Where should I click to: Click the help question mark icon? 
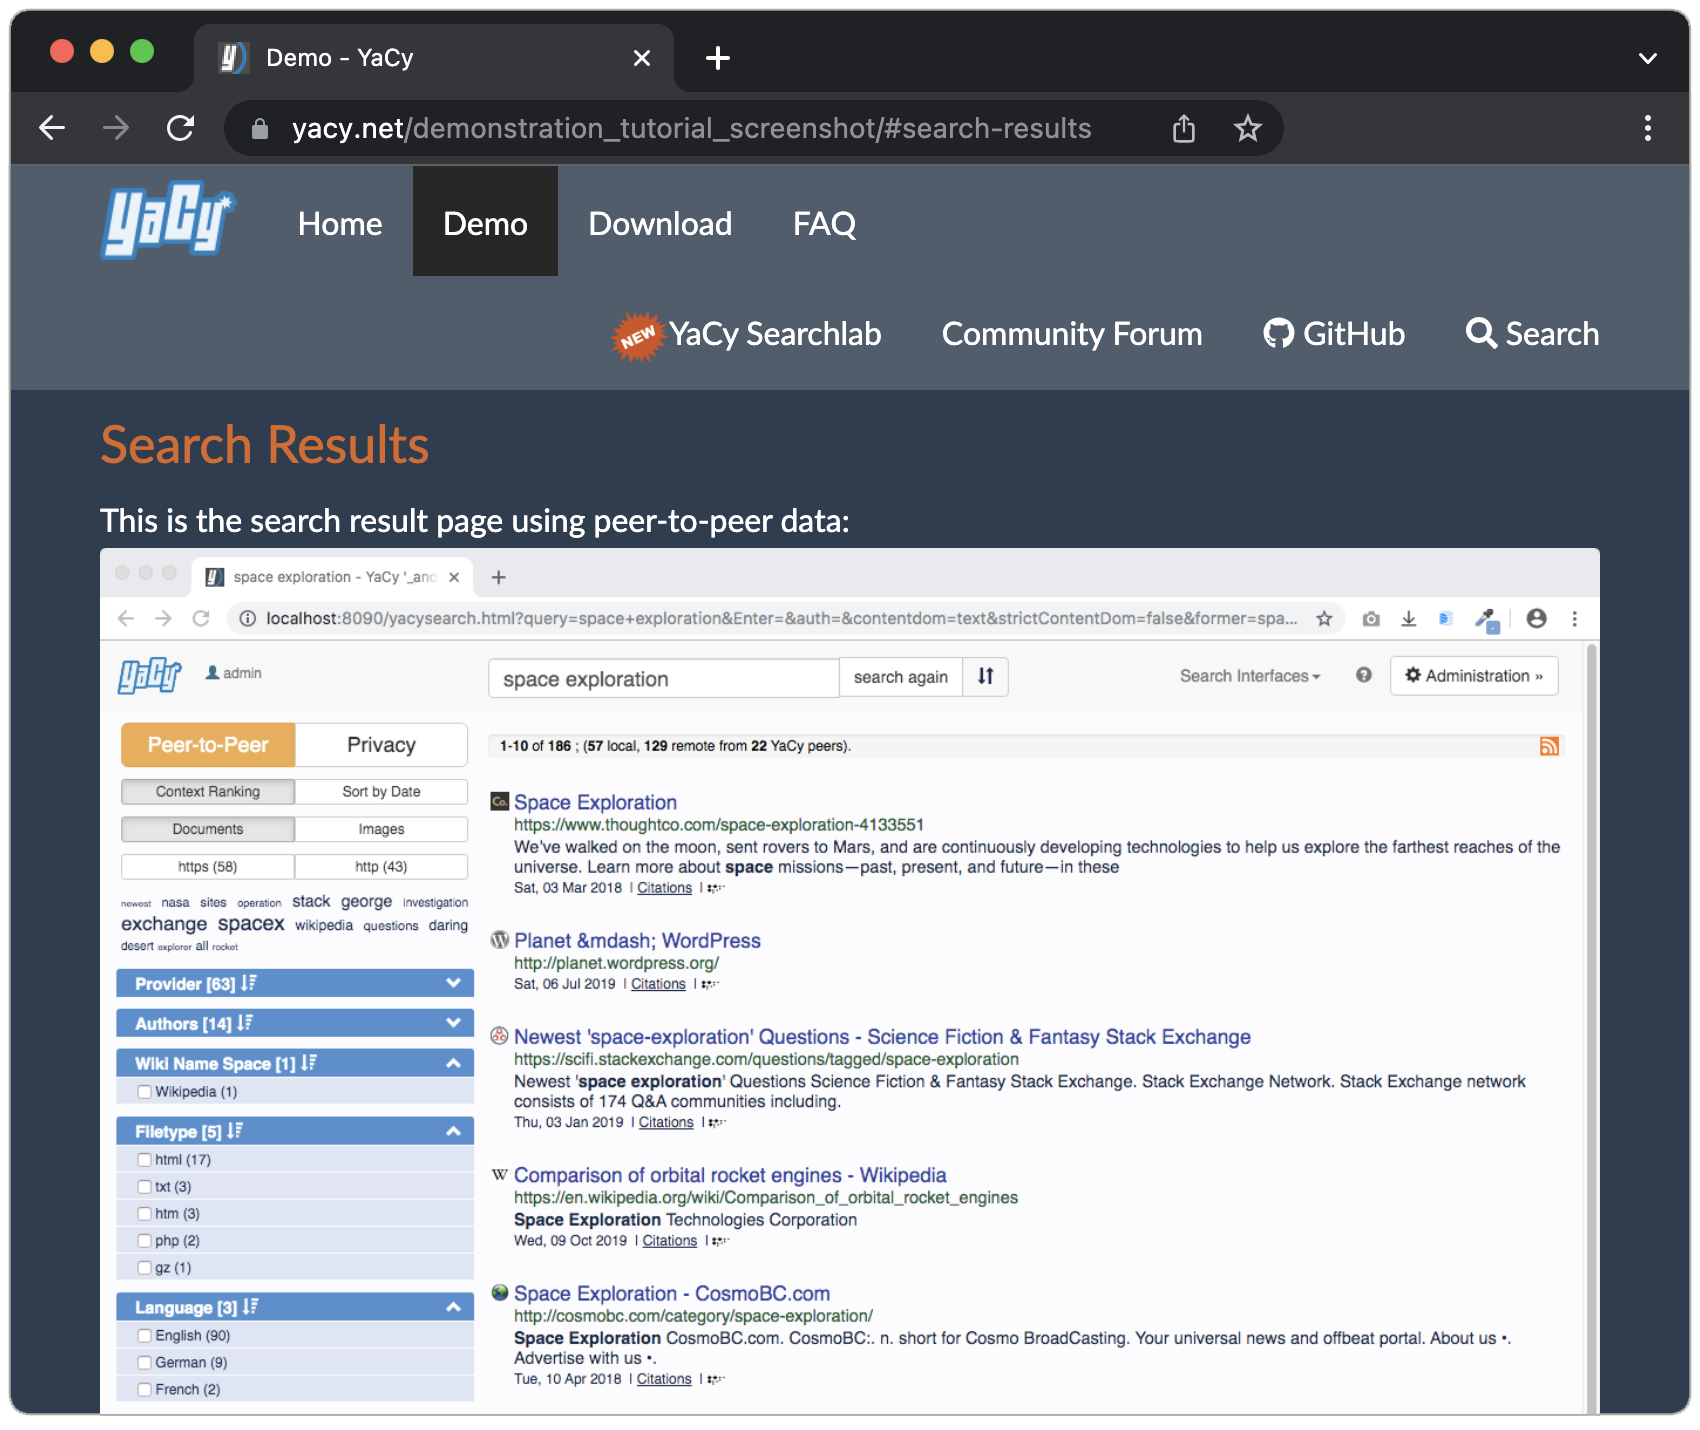pyautogui.click(x=1363, y=675)
